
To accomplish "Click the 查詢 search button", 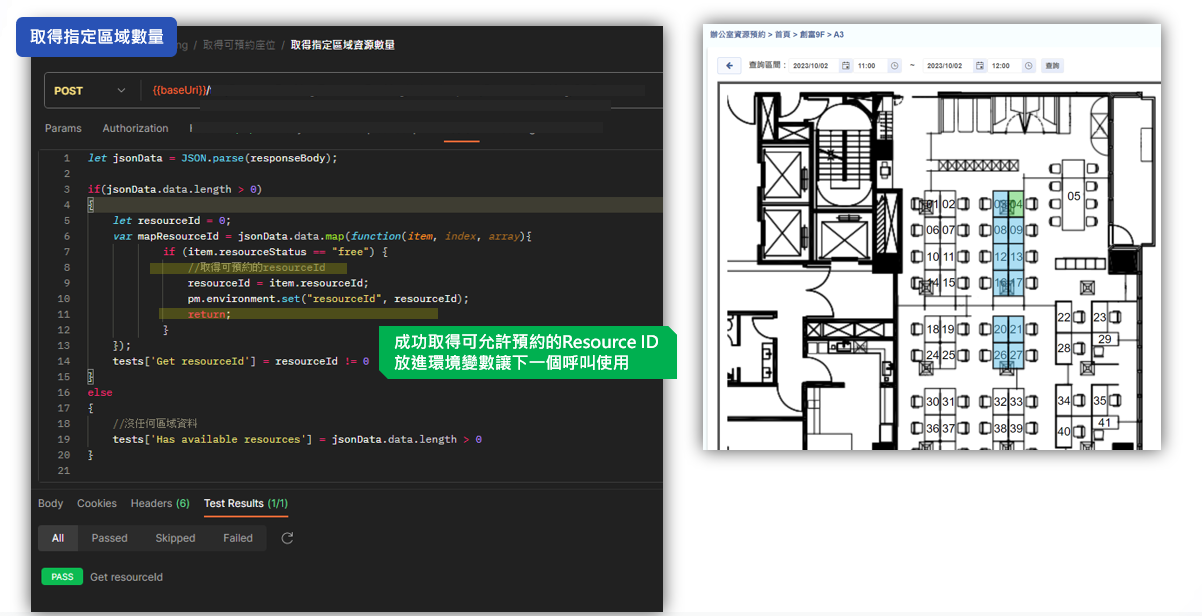I will [x=1052, y=66].
